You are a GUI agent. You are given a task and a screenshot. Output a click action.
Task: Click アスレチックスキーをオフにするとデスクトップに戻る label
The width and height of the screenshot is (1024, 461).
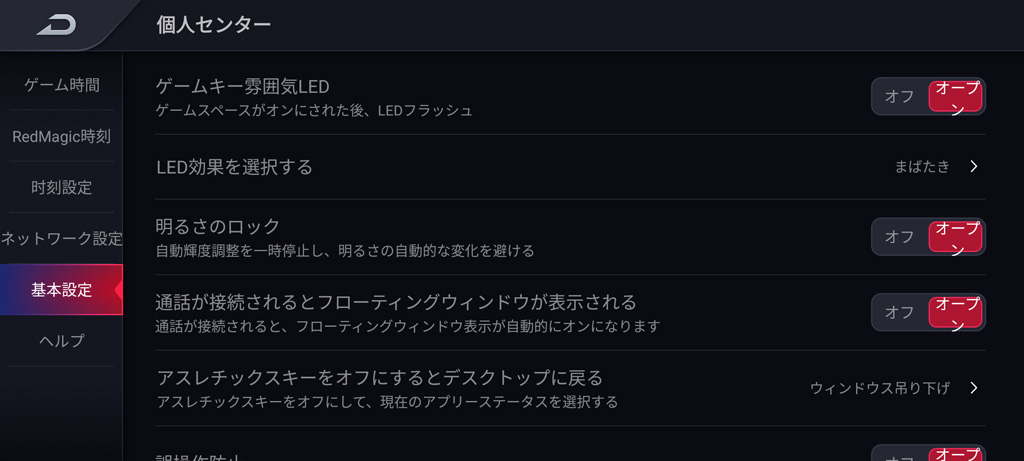(x=380, y=378)
